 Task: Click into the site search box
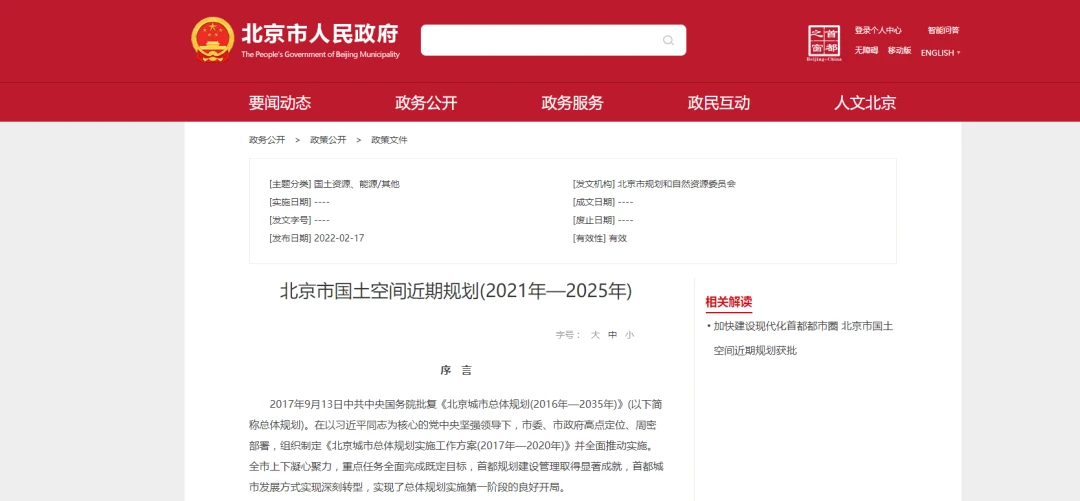pyautogui.click(x=540, y=41)
